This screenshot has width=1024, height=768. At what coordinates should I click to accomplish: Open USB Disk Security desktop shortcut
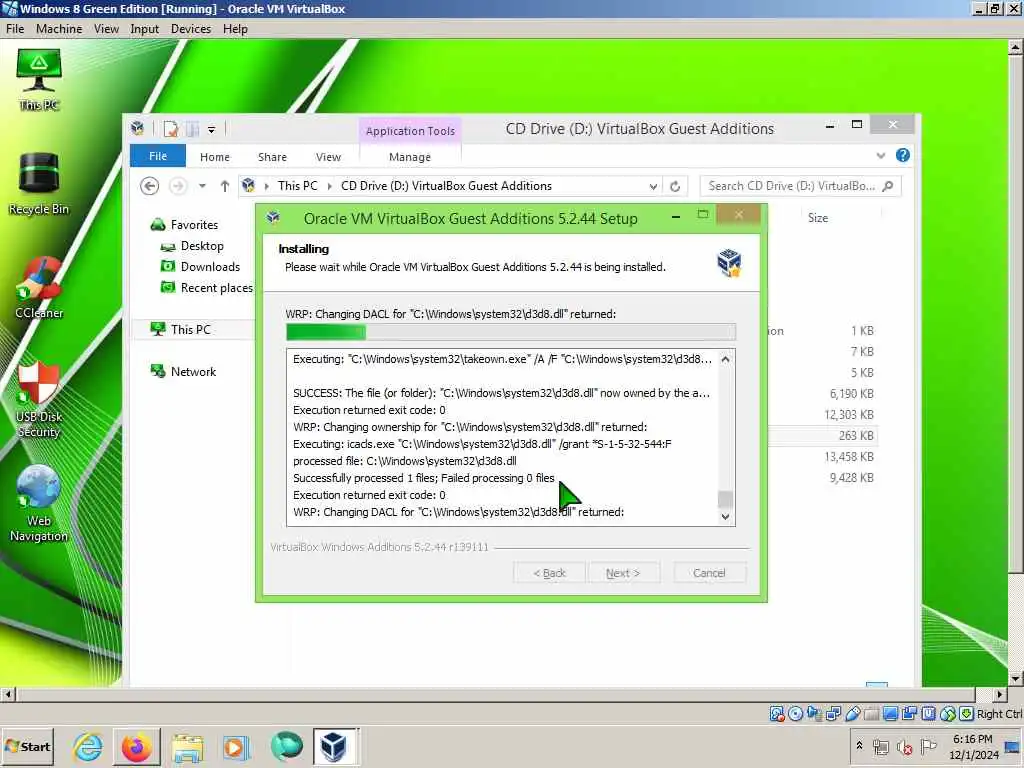(x=39, y=399)
